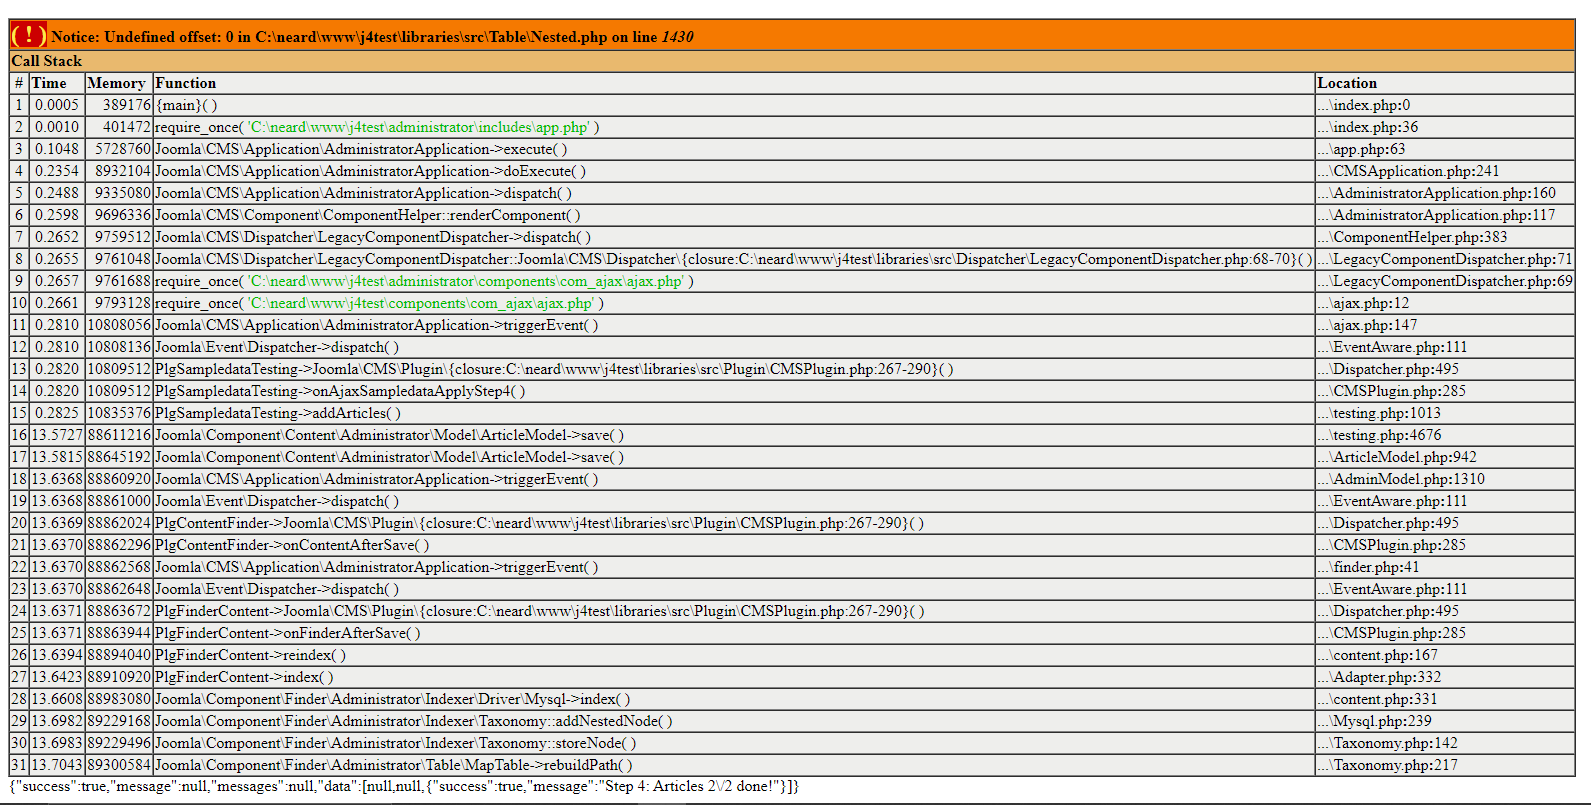Click the 'Memory' column header
1591x805 pixels.
point(116,83)
